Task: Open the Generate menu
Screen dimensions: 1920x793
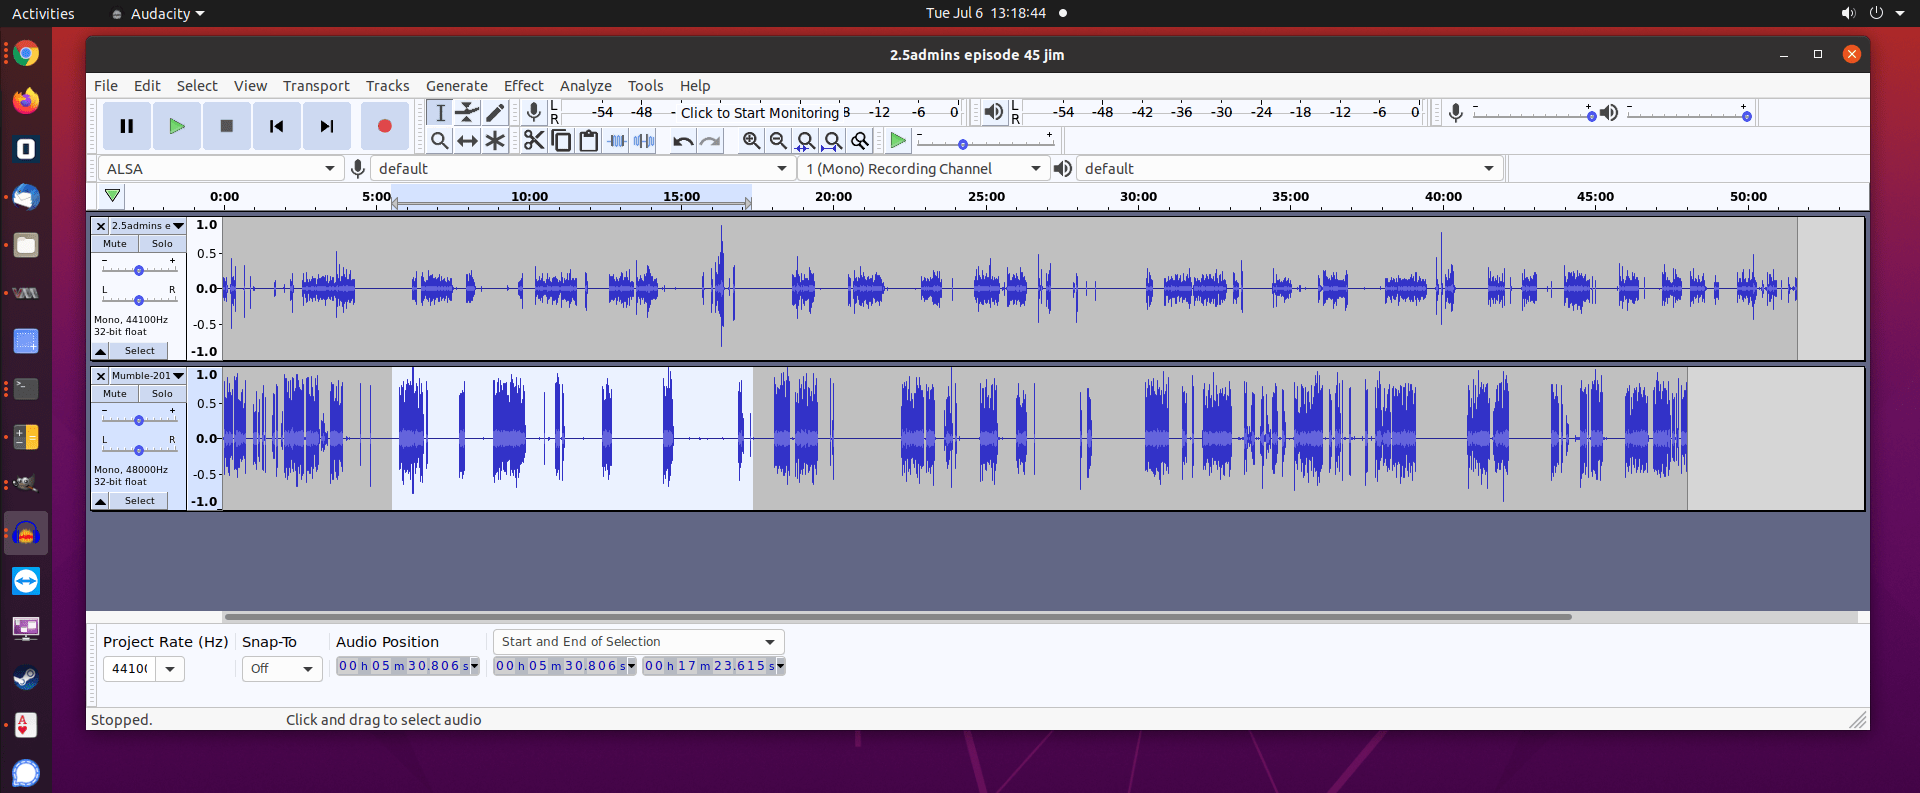Action: (x=457, y=86)
